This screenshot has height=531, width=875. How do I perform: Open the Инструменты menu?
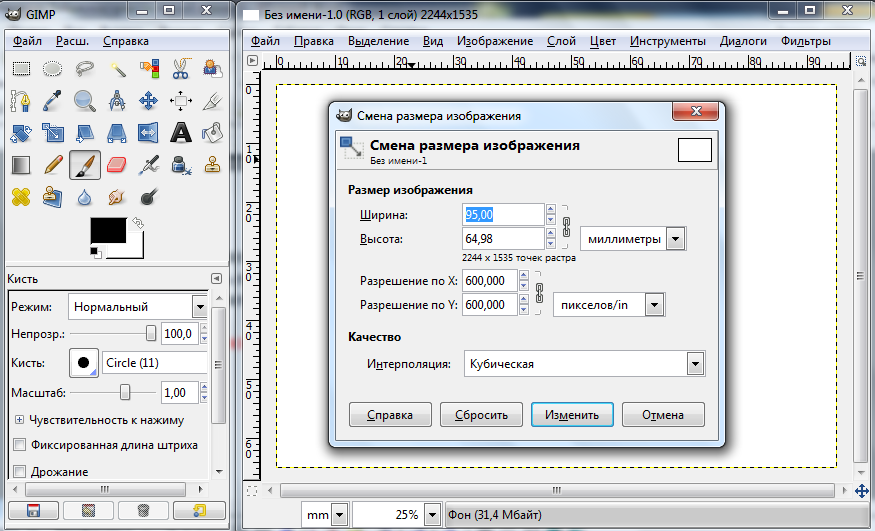pyautogui.click(x=668, y=41)
